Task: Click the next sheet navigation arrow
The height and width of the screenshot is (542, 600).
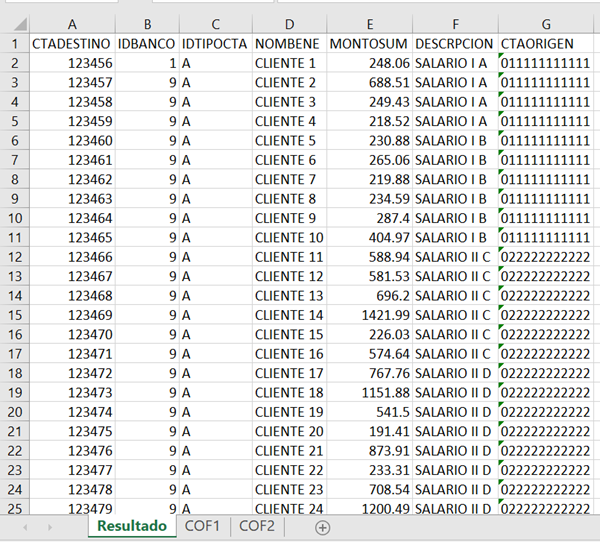Action: click(49, 527)
